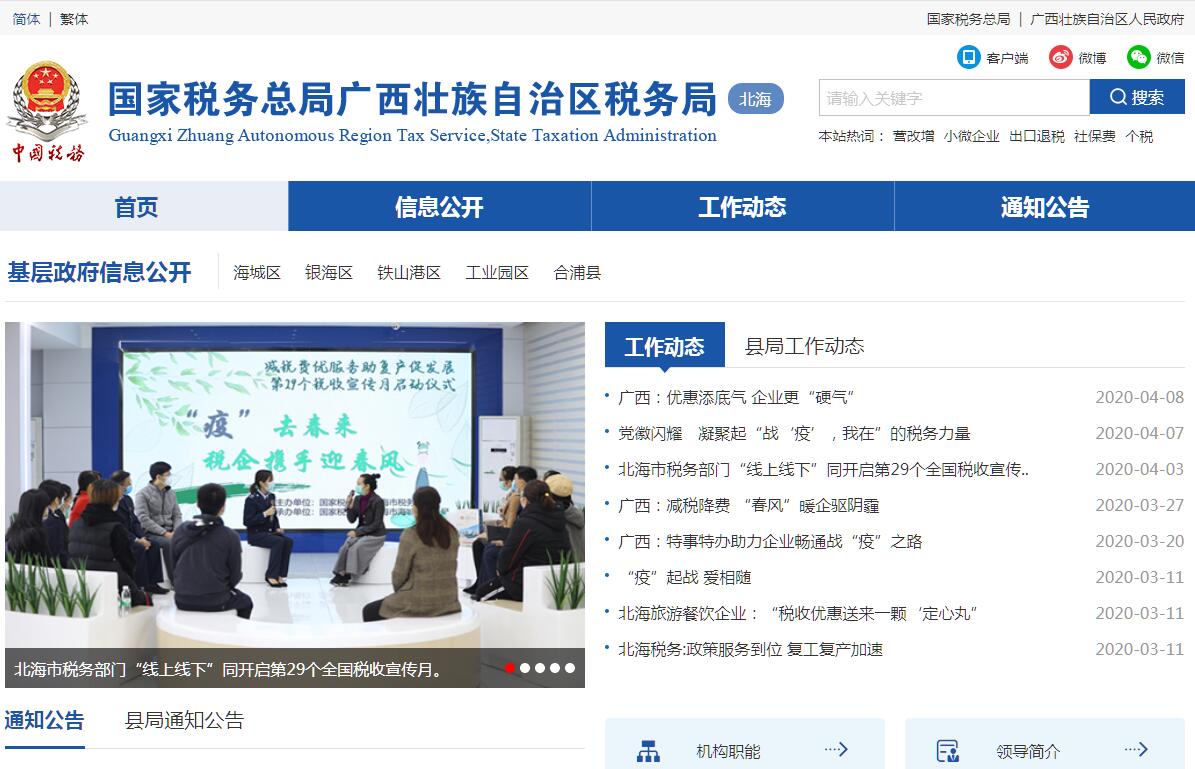Open the 海城区 district link
This screenshot has width=1195, height=769.
point(257,272)
